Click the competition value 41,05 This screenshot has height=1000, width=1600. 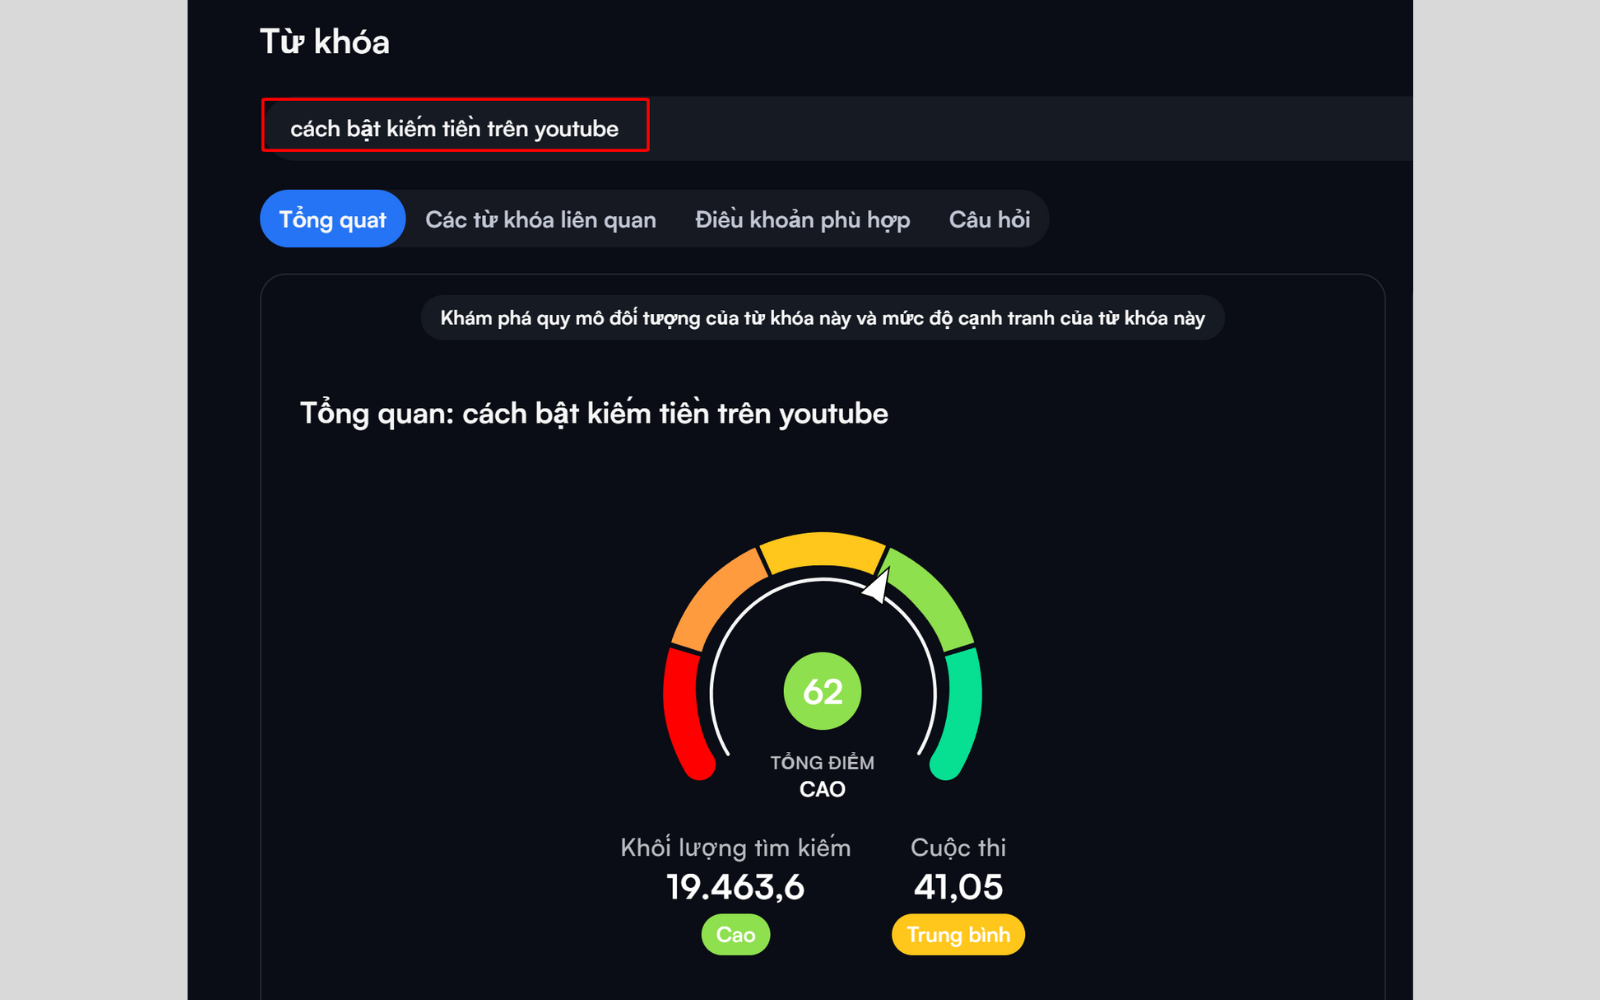958,887
